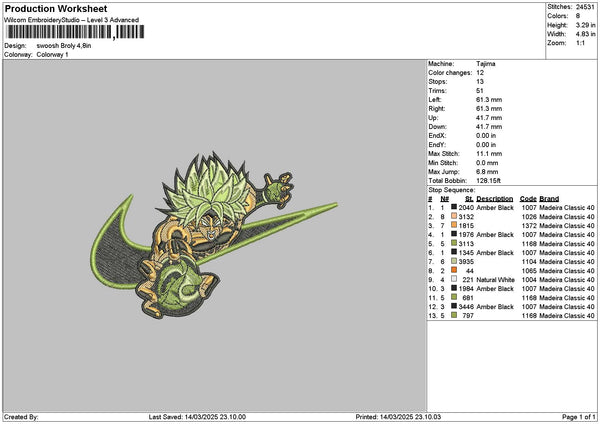
Task: Click the orange swatch beside 1815 stitches
Action: click(x=454, y=225)
